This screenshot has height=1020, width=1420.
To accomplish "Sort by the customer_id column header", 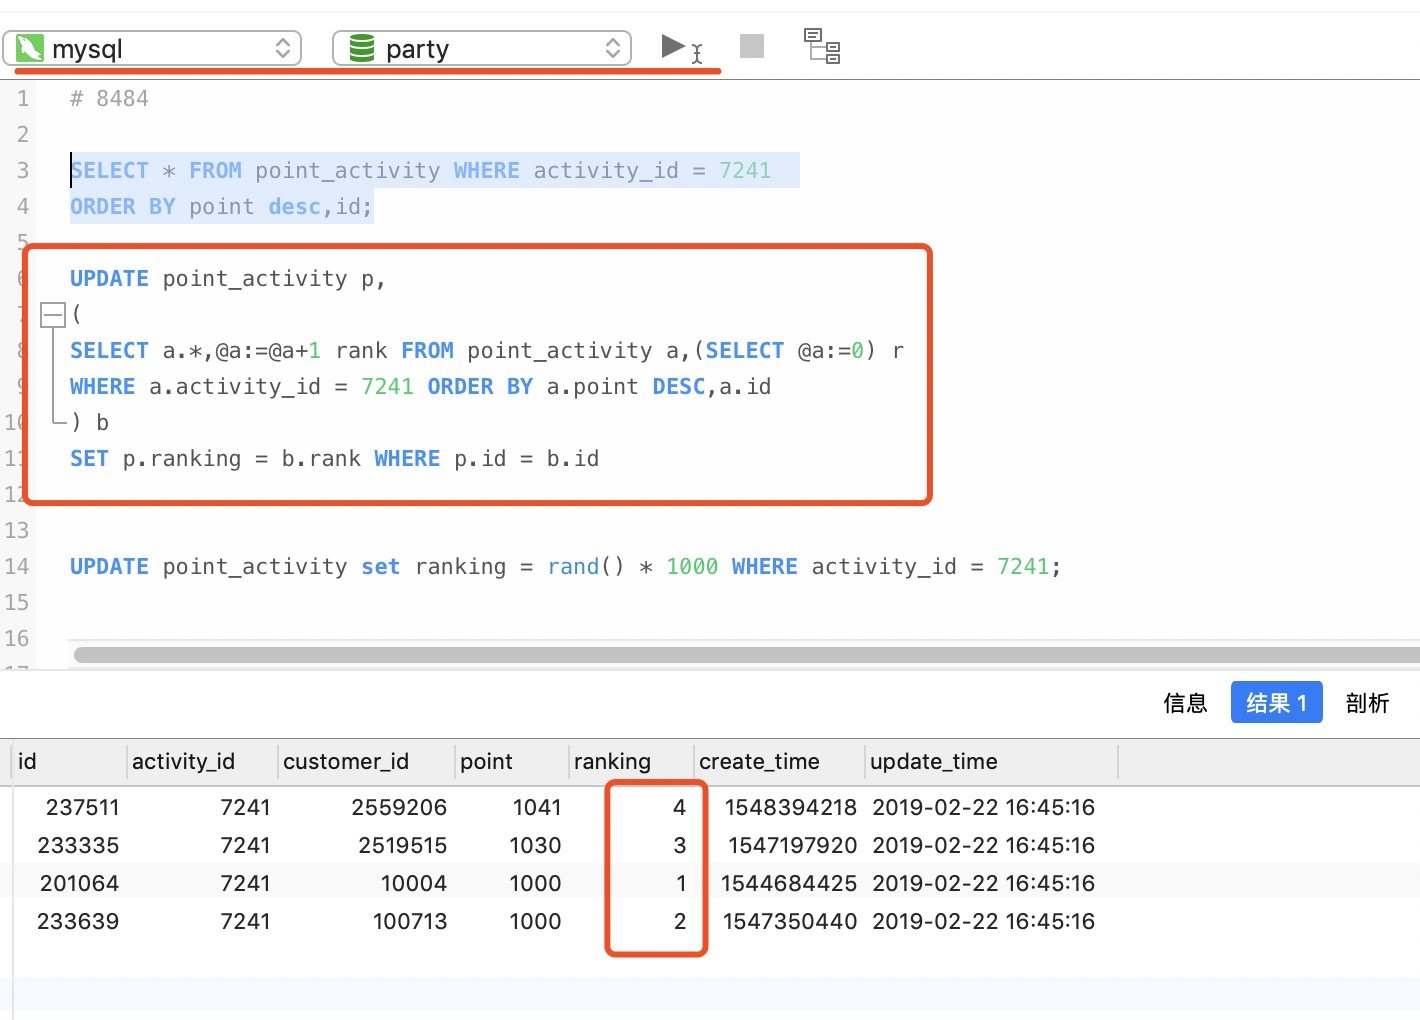I will (366, 762).
